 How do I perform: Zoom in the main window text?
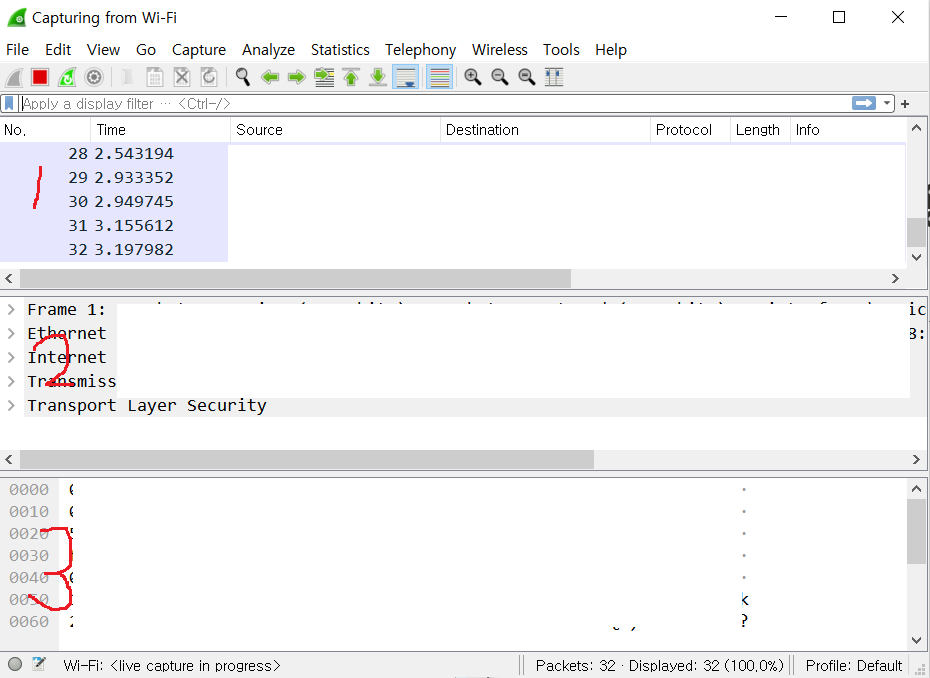(473, 77)
